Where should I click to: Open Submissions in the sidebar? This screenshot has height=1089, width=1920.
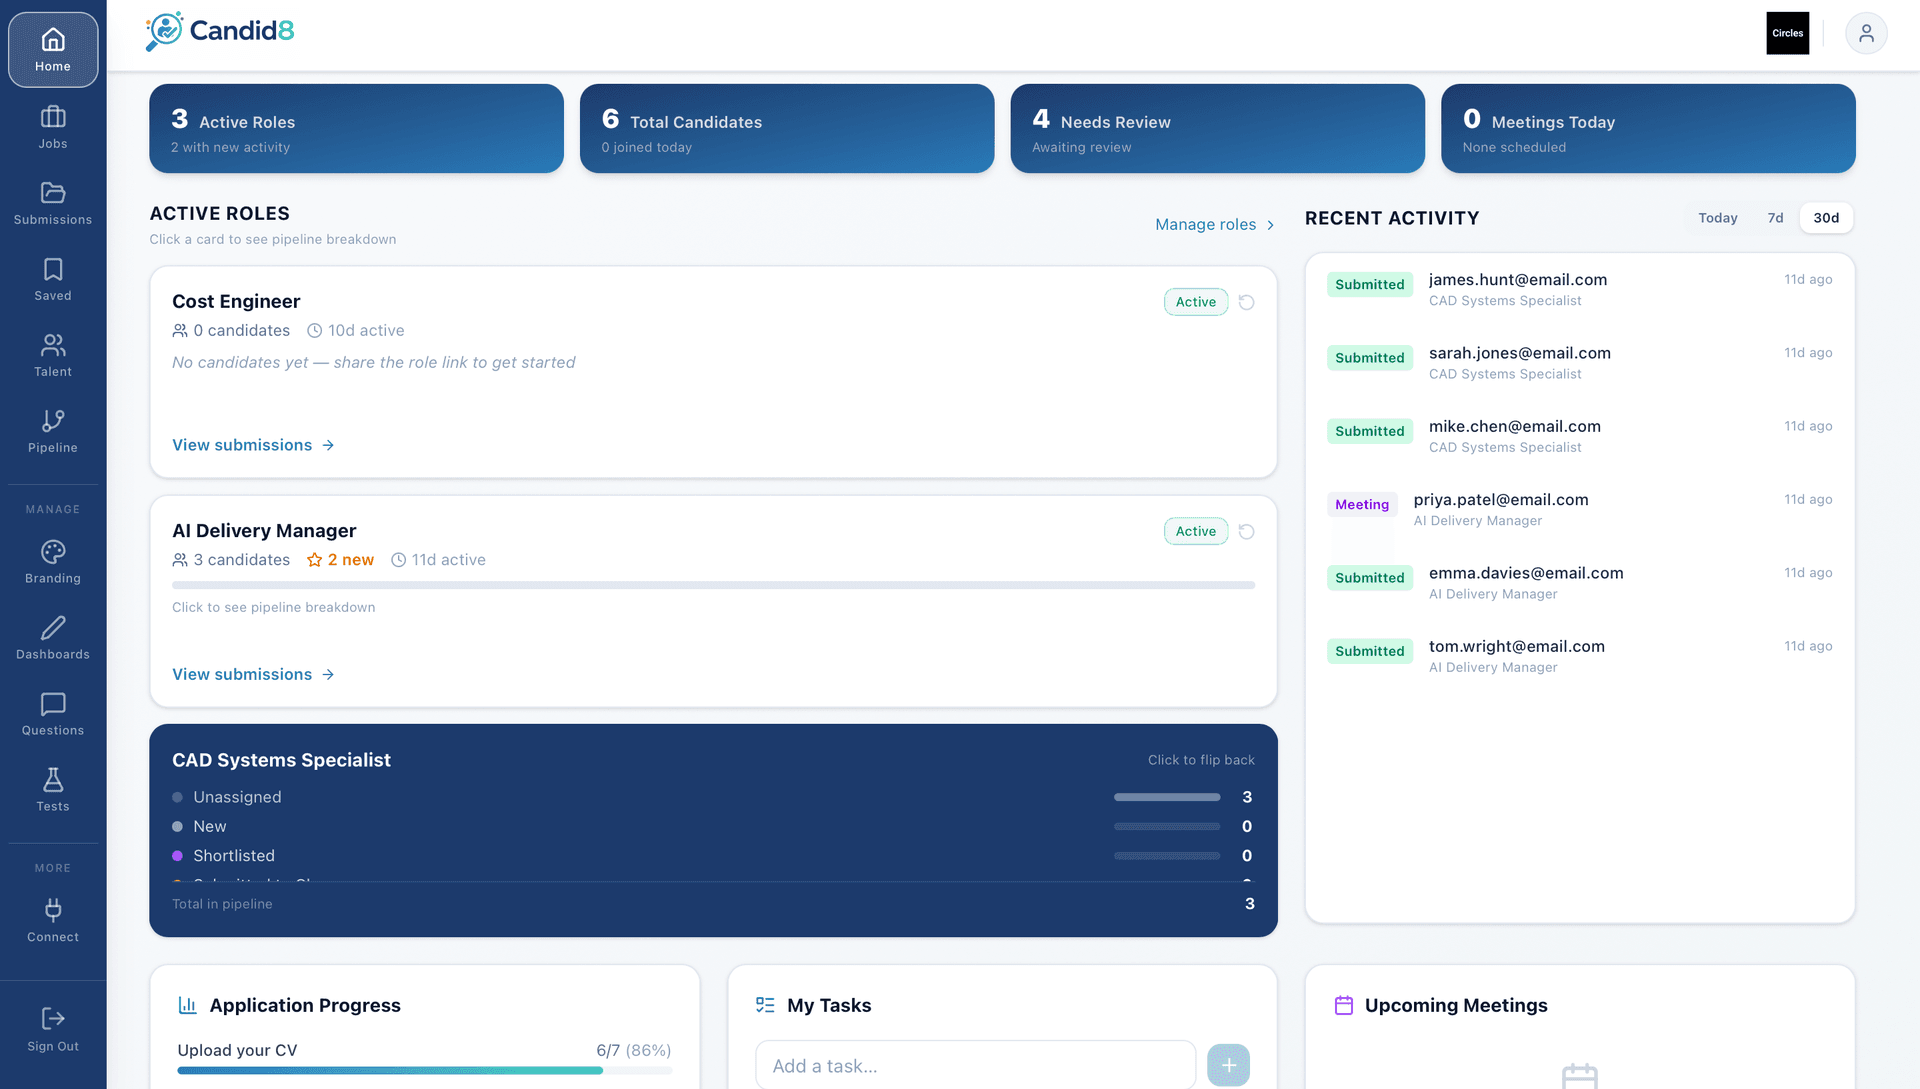click(x=52, y=203)
